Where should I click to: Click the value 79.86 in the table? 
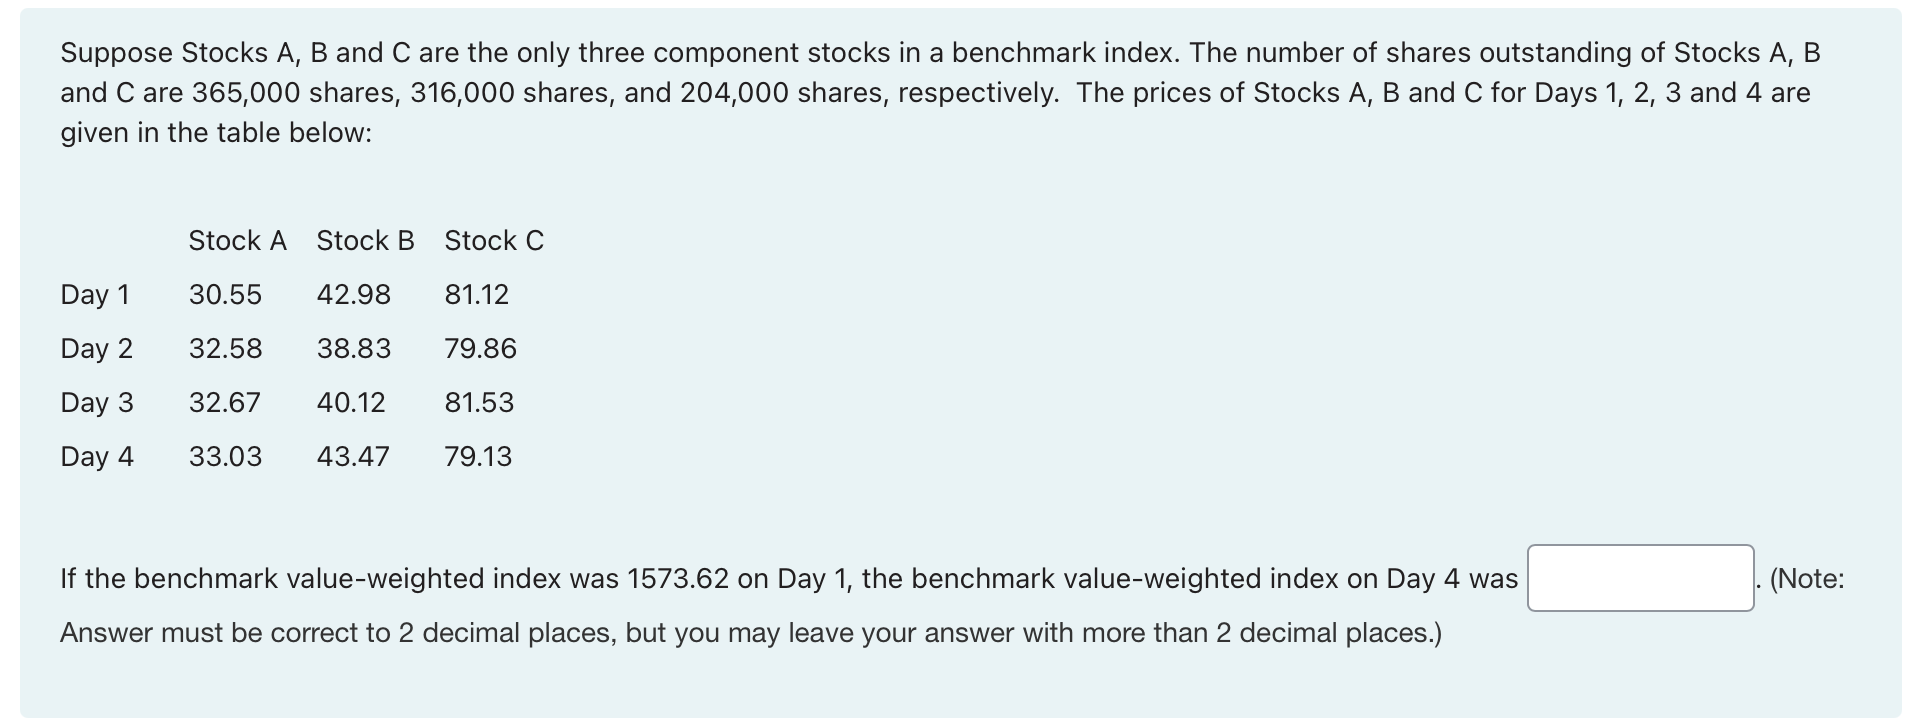(x=481, y=348)
